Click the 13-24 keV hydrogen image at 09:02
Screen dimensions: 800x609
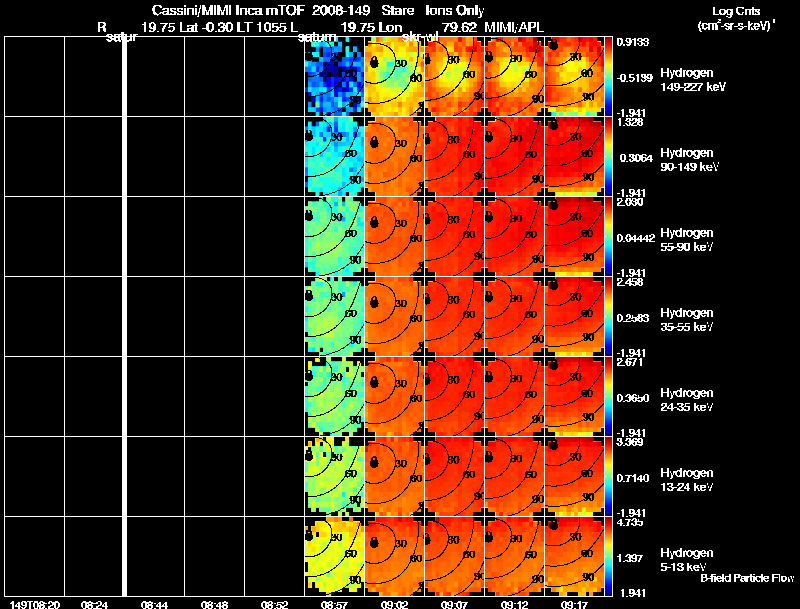pos(394,476)
